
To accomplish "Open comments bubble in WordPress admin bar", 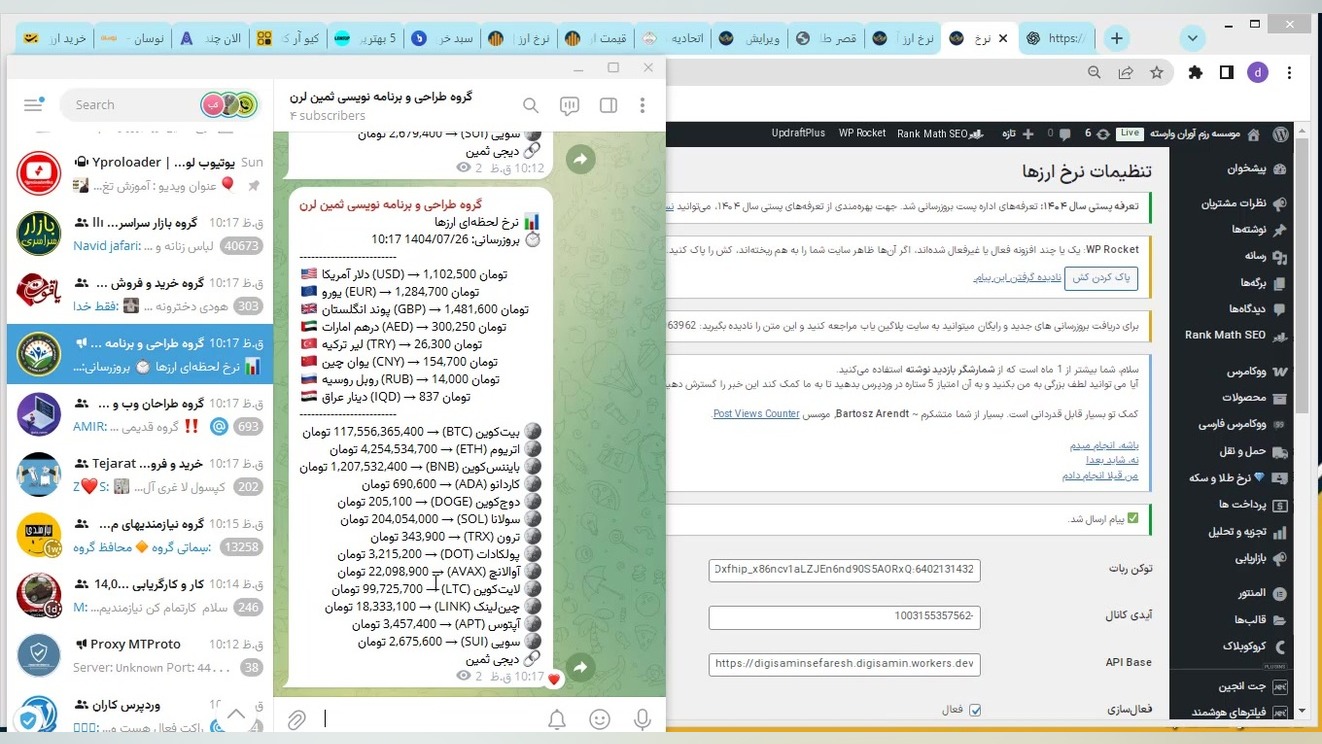I will (x=1058, y=134).
